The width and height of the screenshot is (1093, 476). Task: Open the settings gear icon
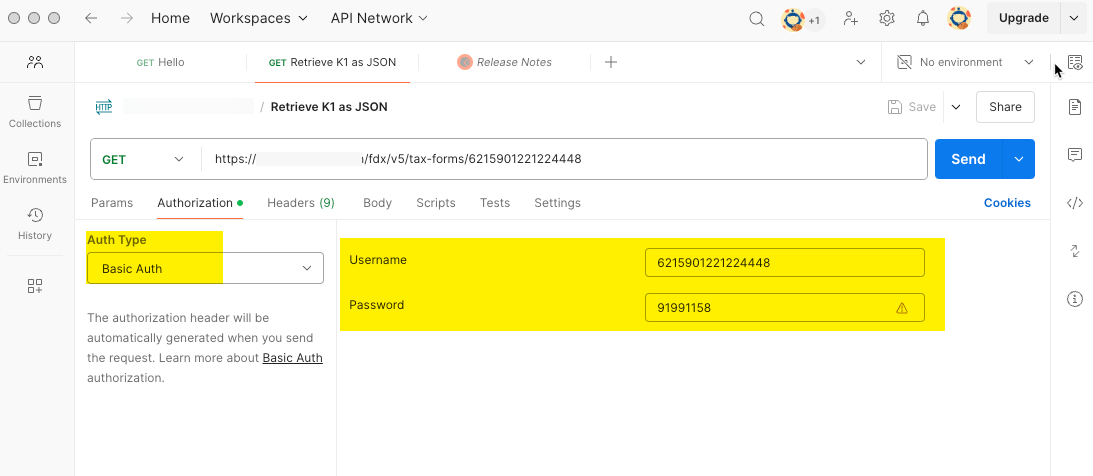click(x=886, y=18)
